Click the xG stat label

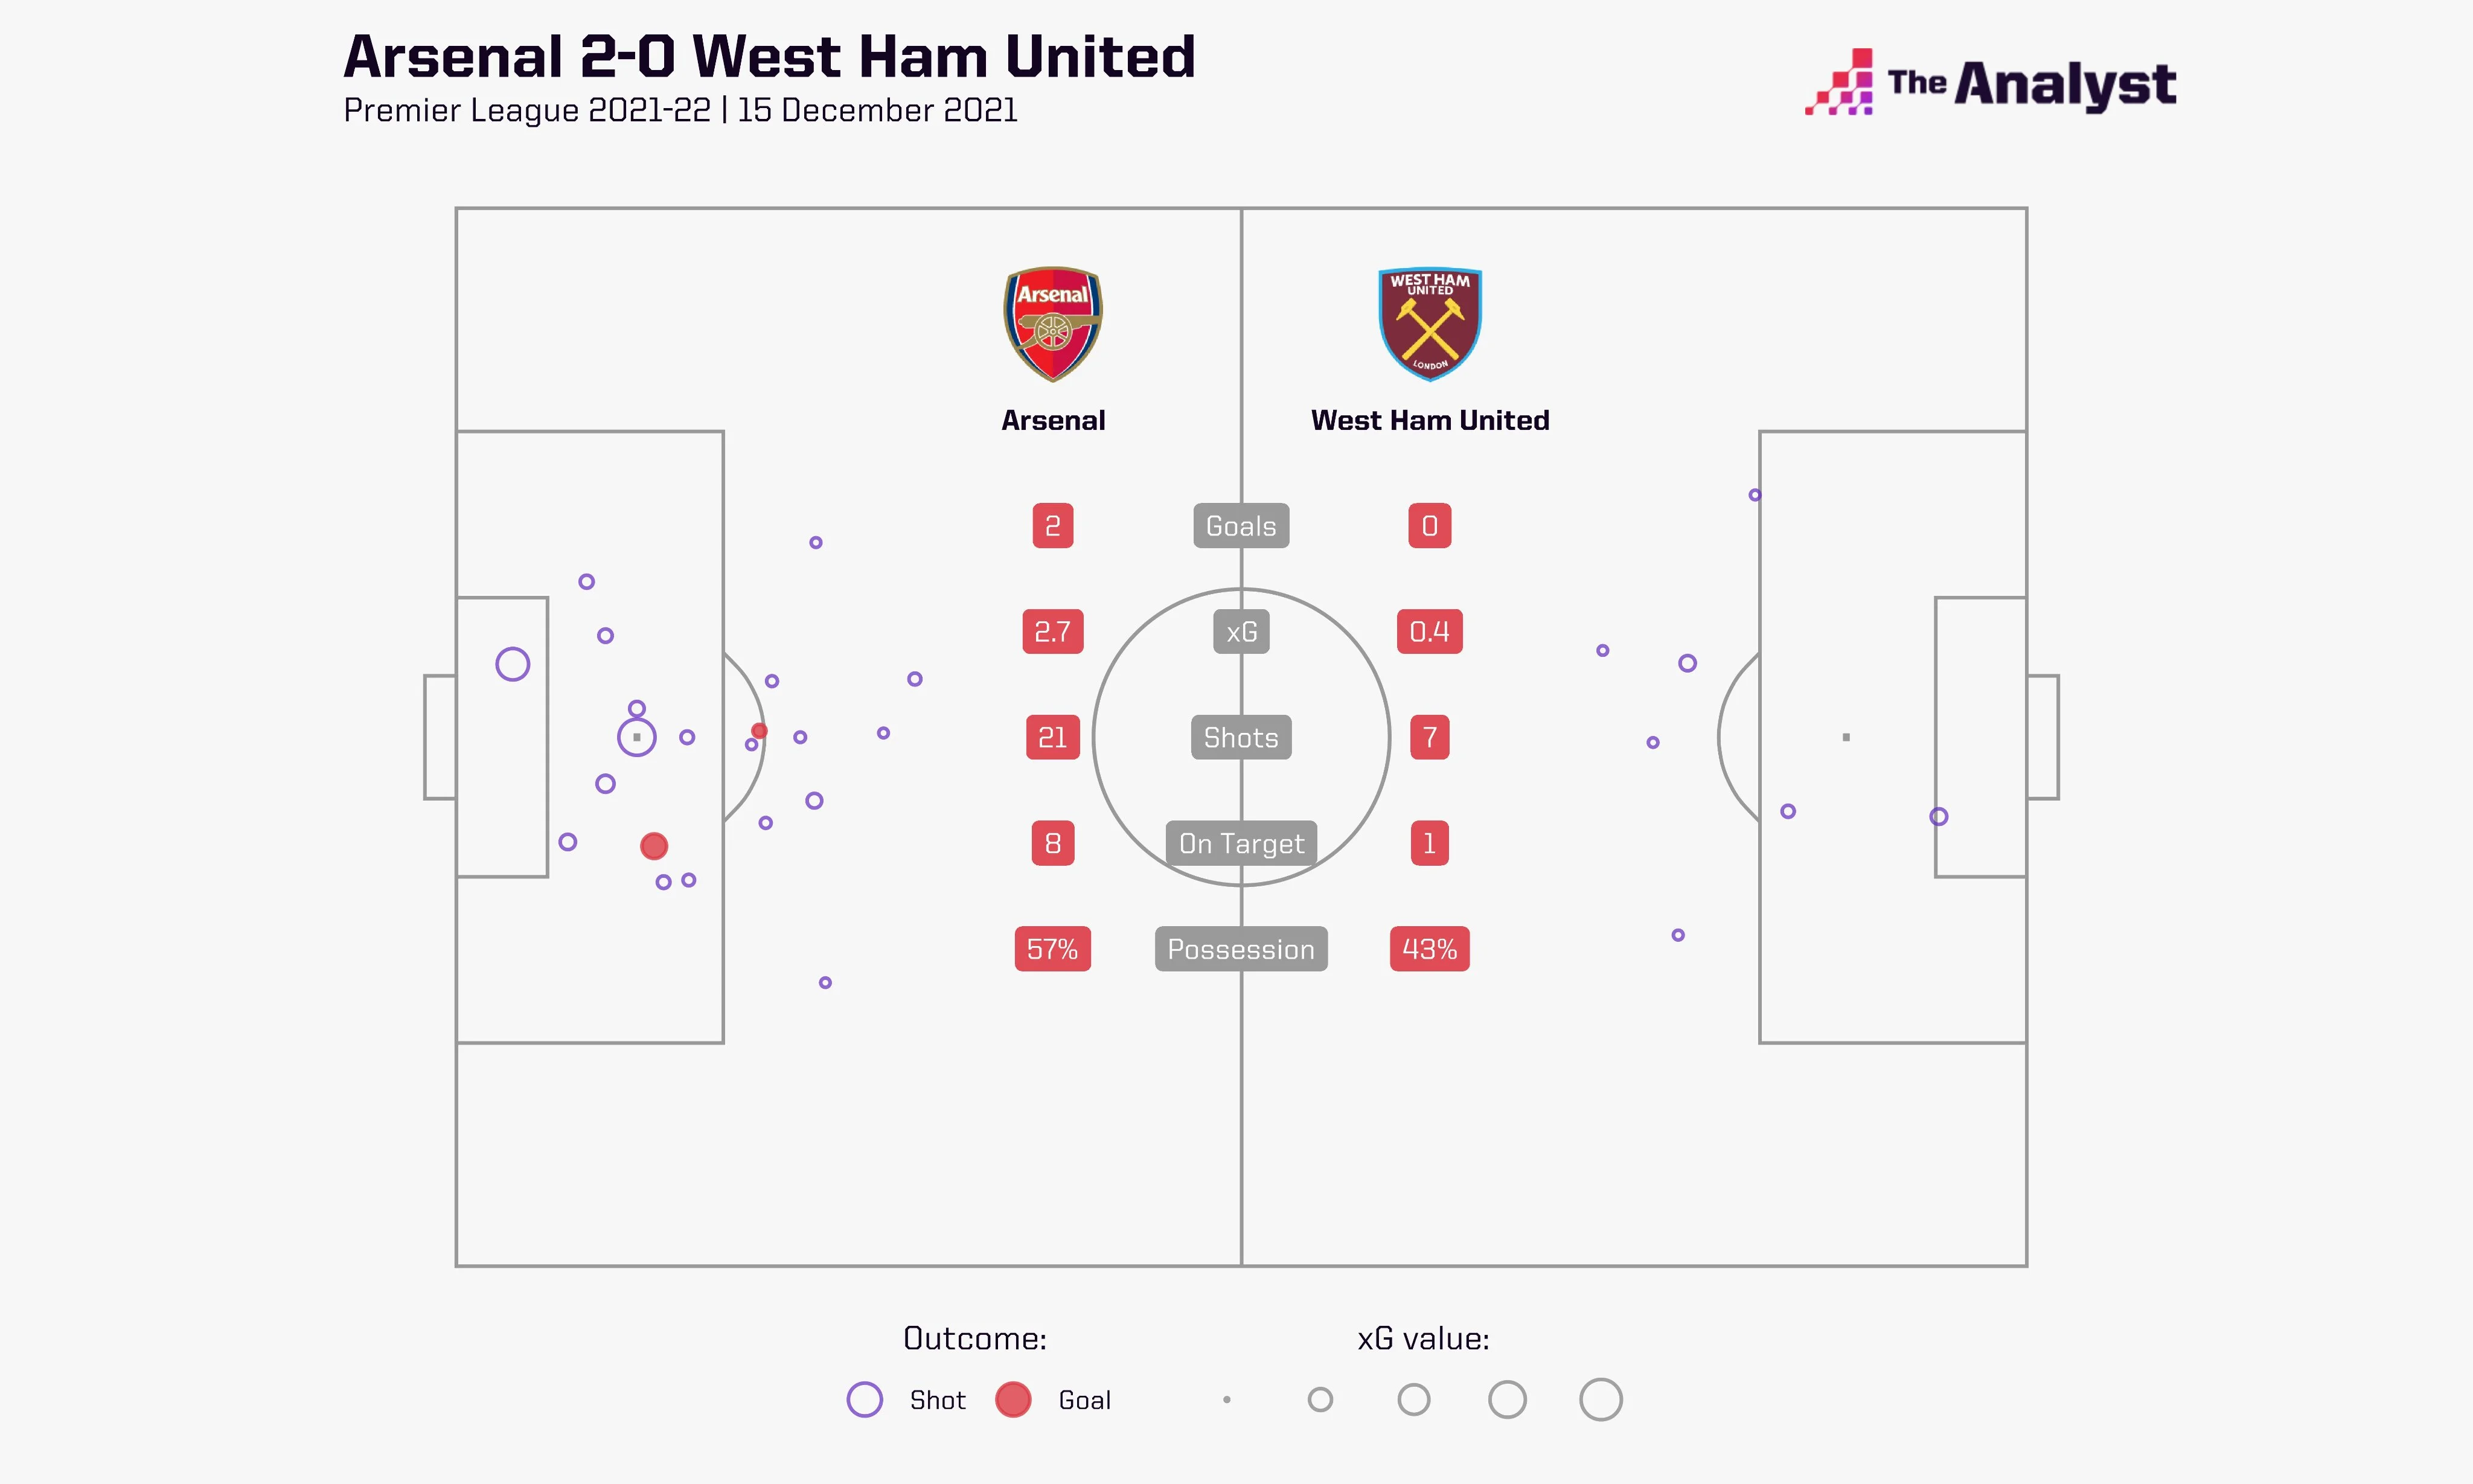tap(1241, 632)
